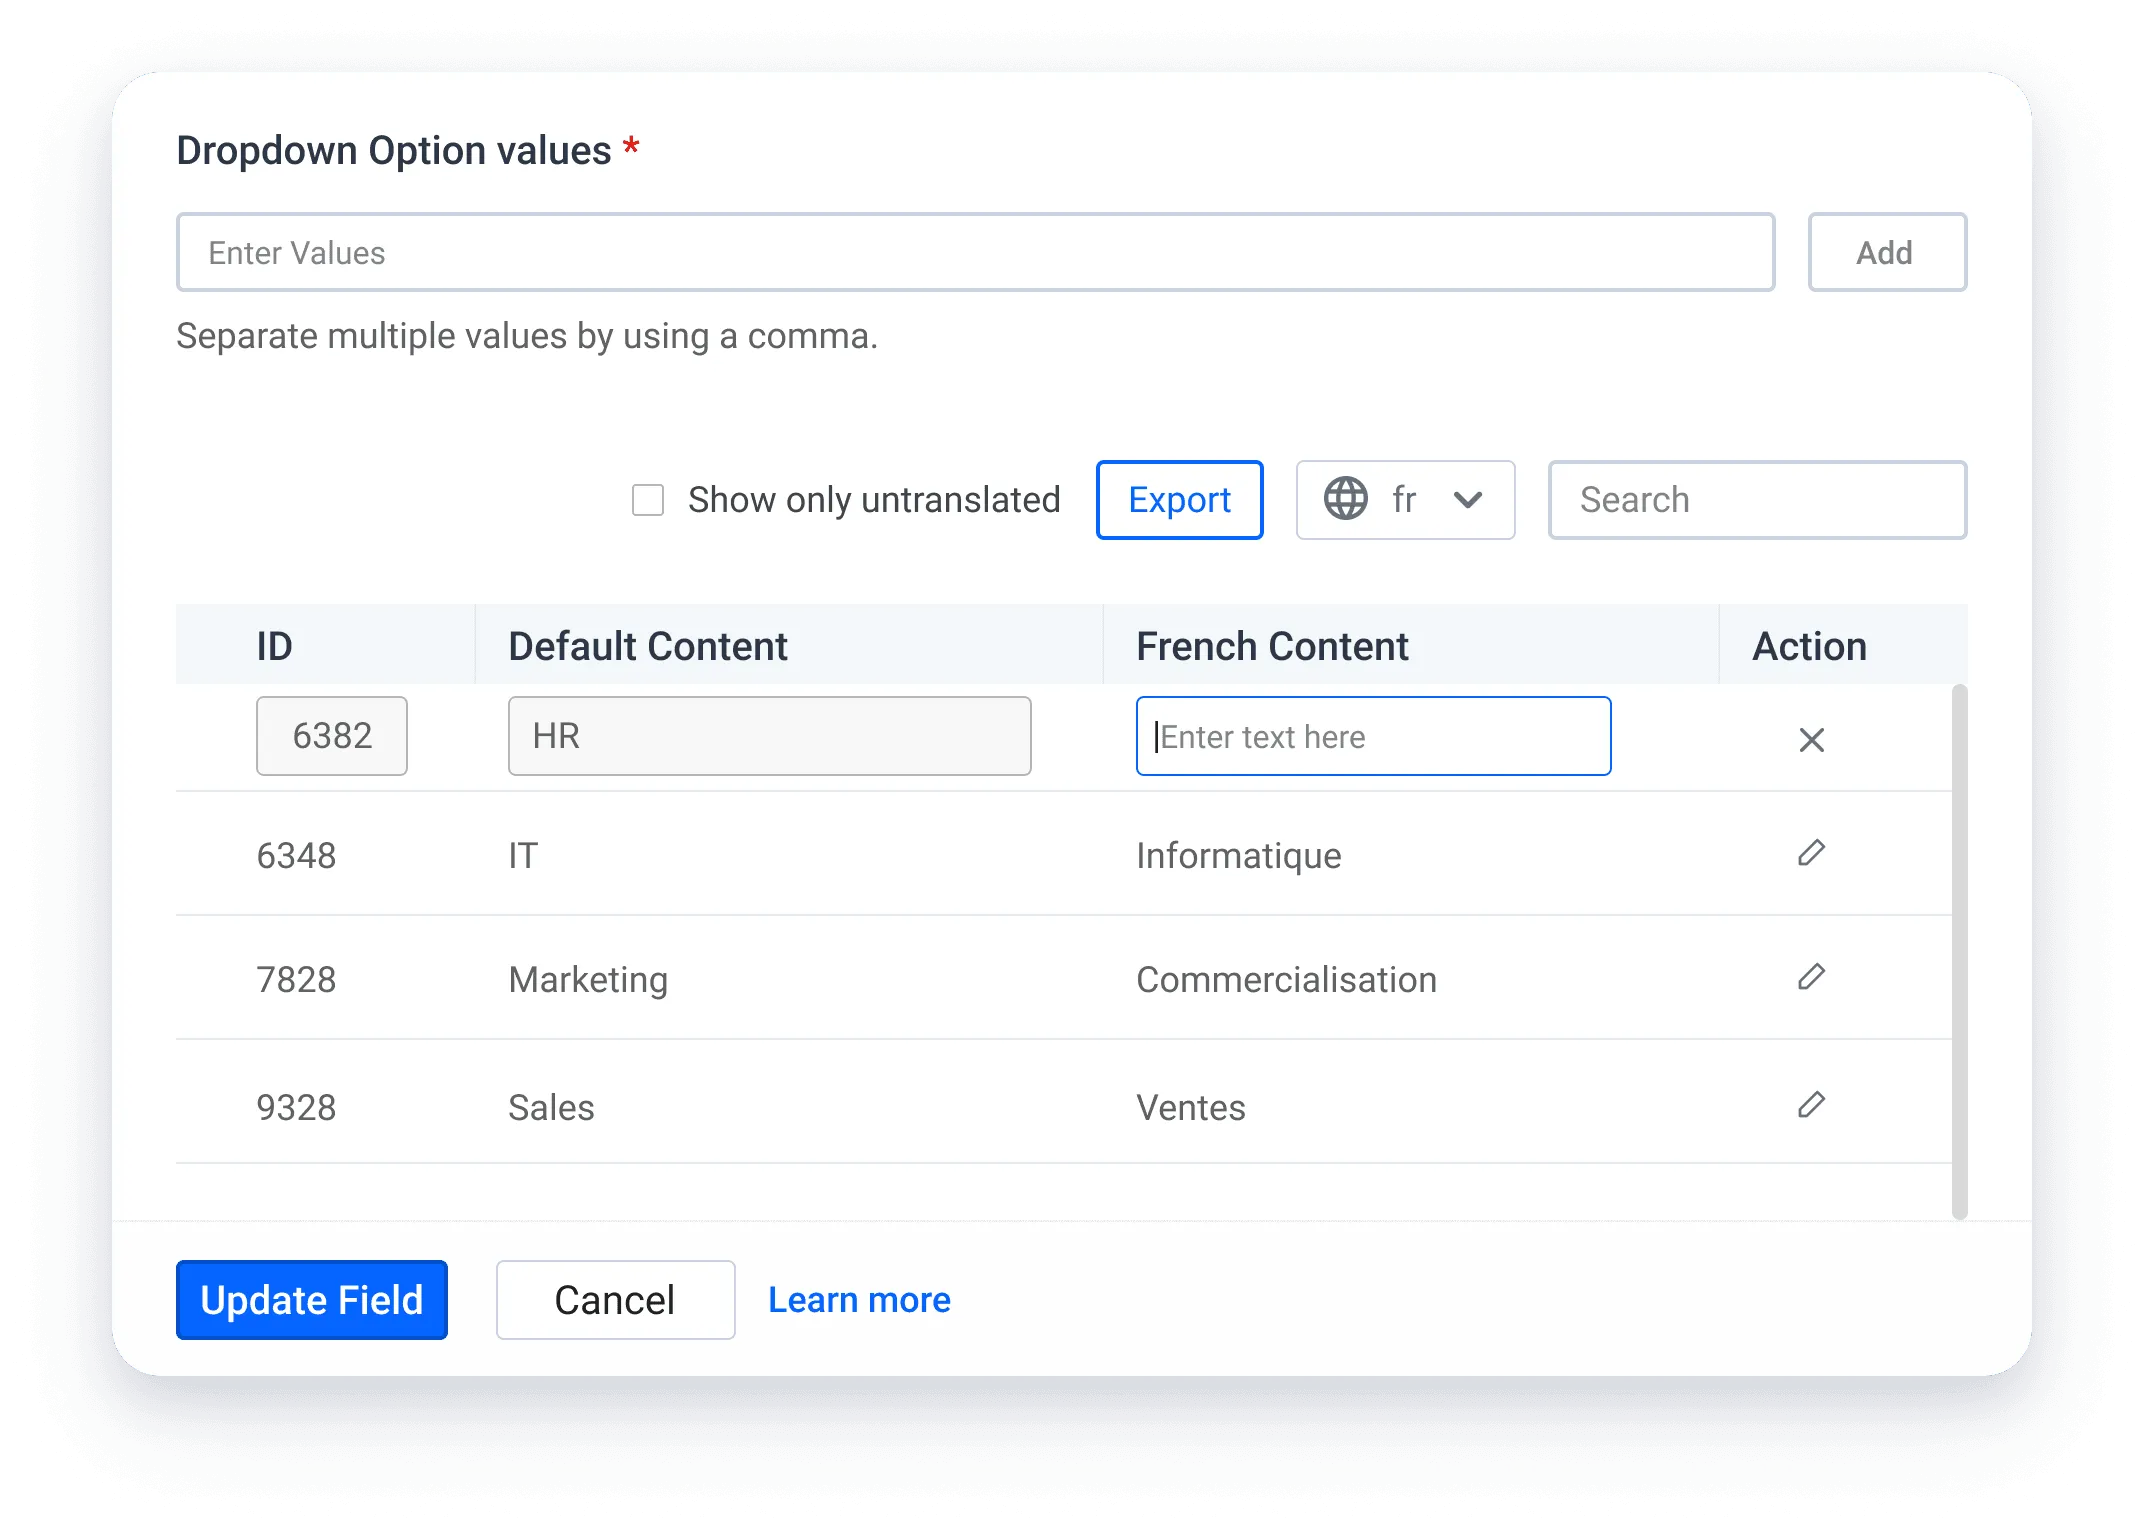Enable the Show only untranslated filter
The height and width of the screenshot is (1528, 2144).
point(647,499)
